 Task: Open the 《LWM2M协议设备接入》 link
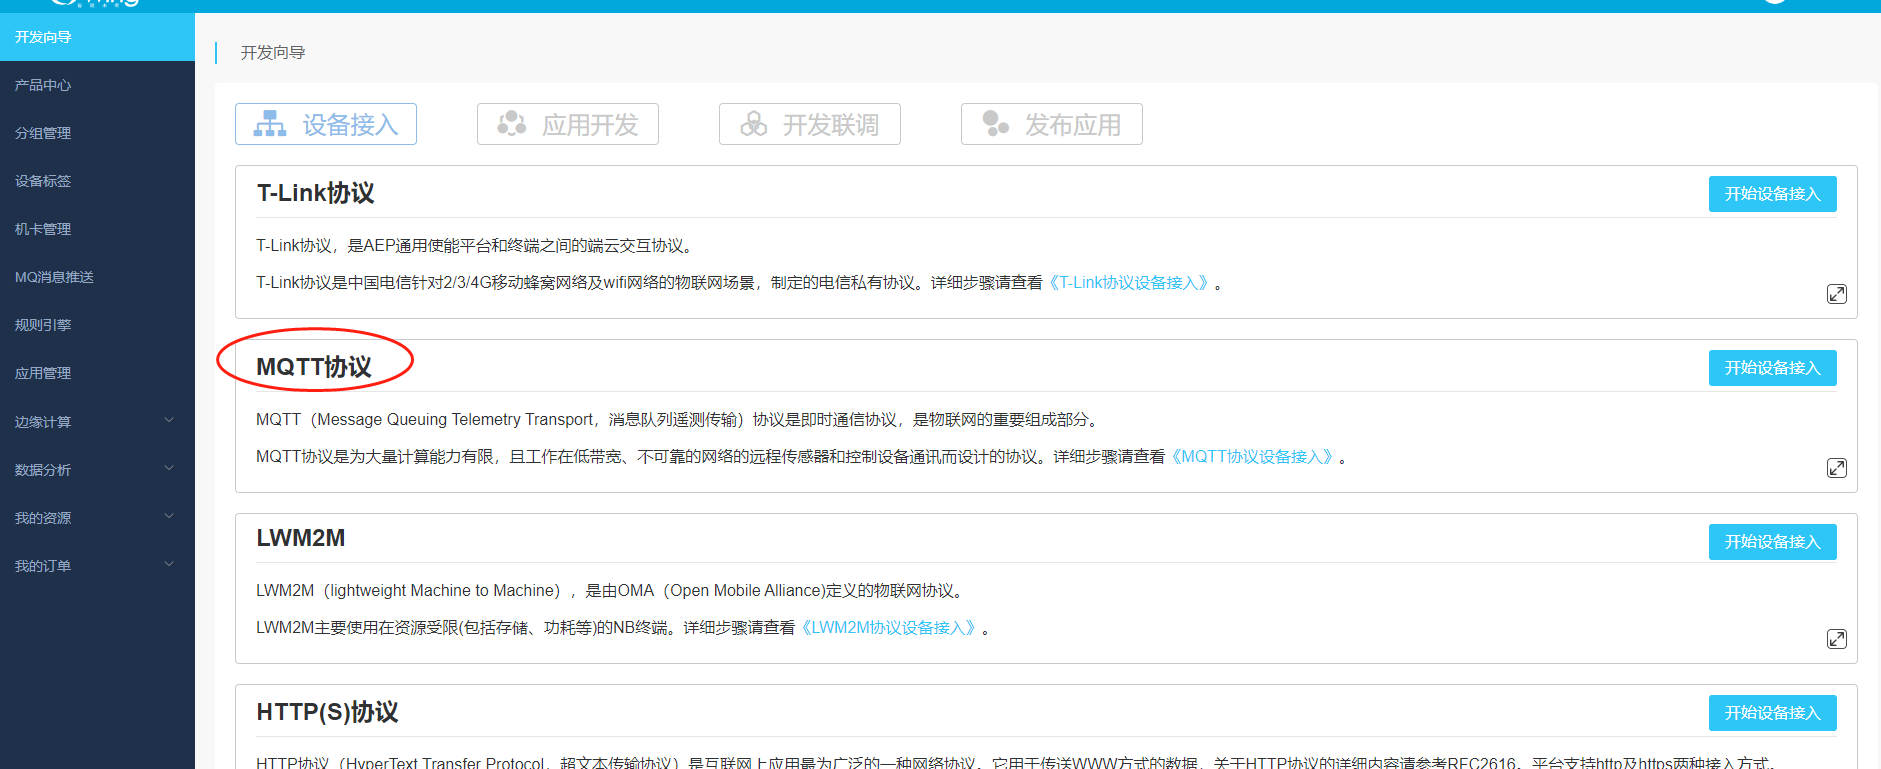coord(889,628)
